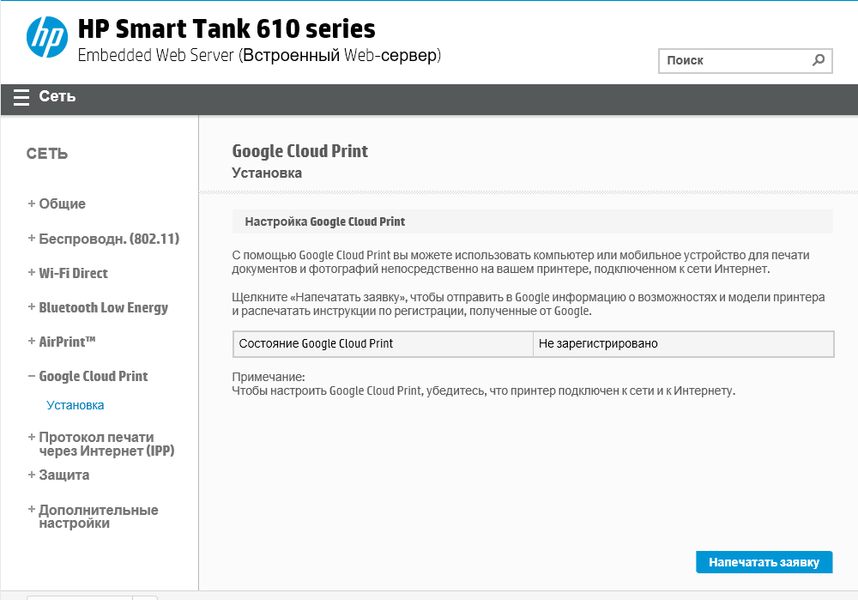Click the HP logo
The image size is (858, 600).
(x=45, y=39)
